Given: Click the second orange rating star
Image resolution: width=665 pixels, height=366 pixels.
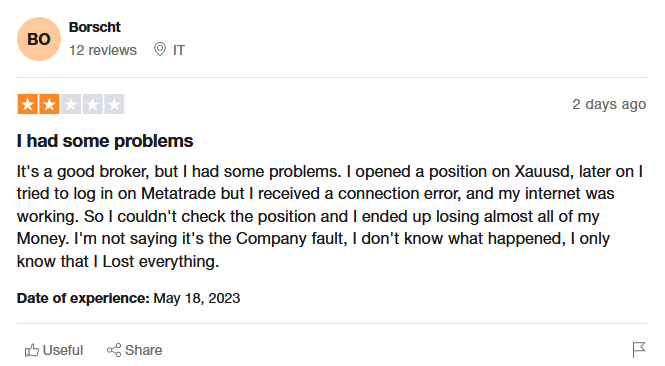Looking at the screenshot, I should click(49, 104).
